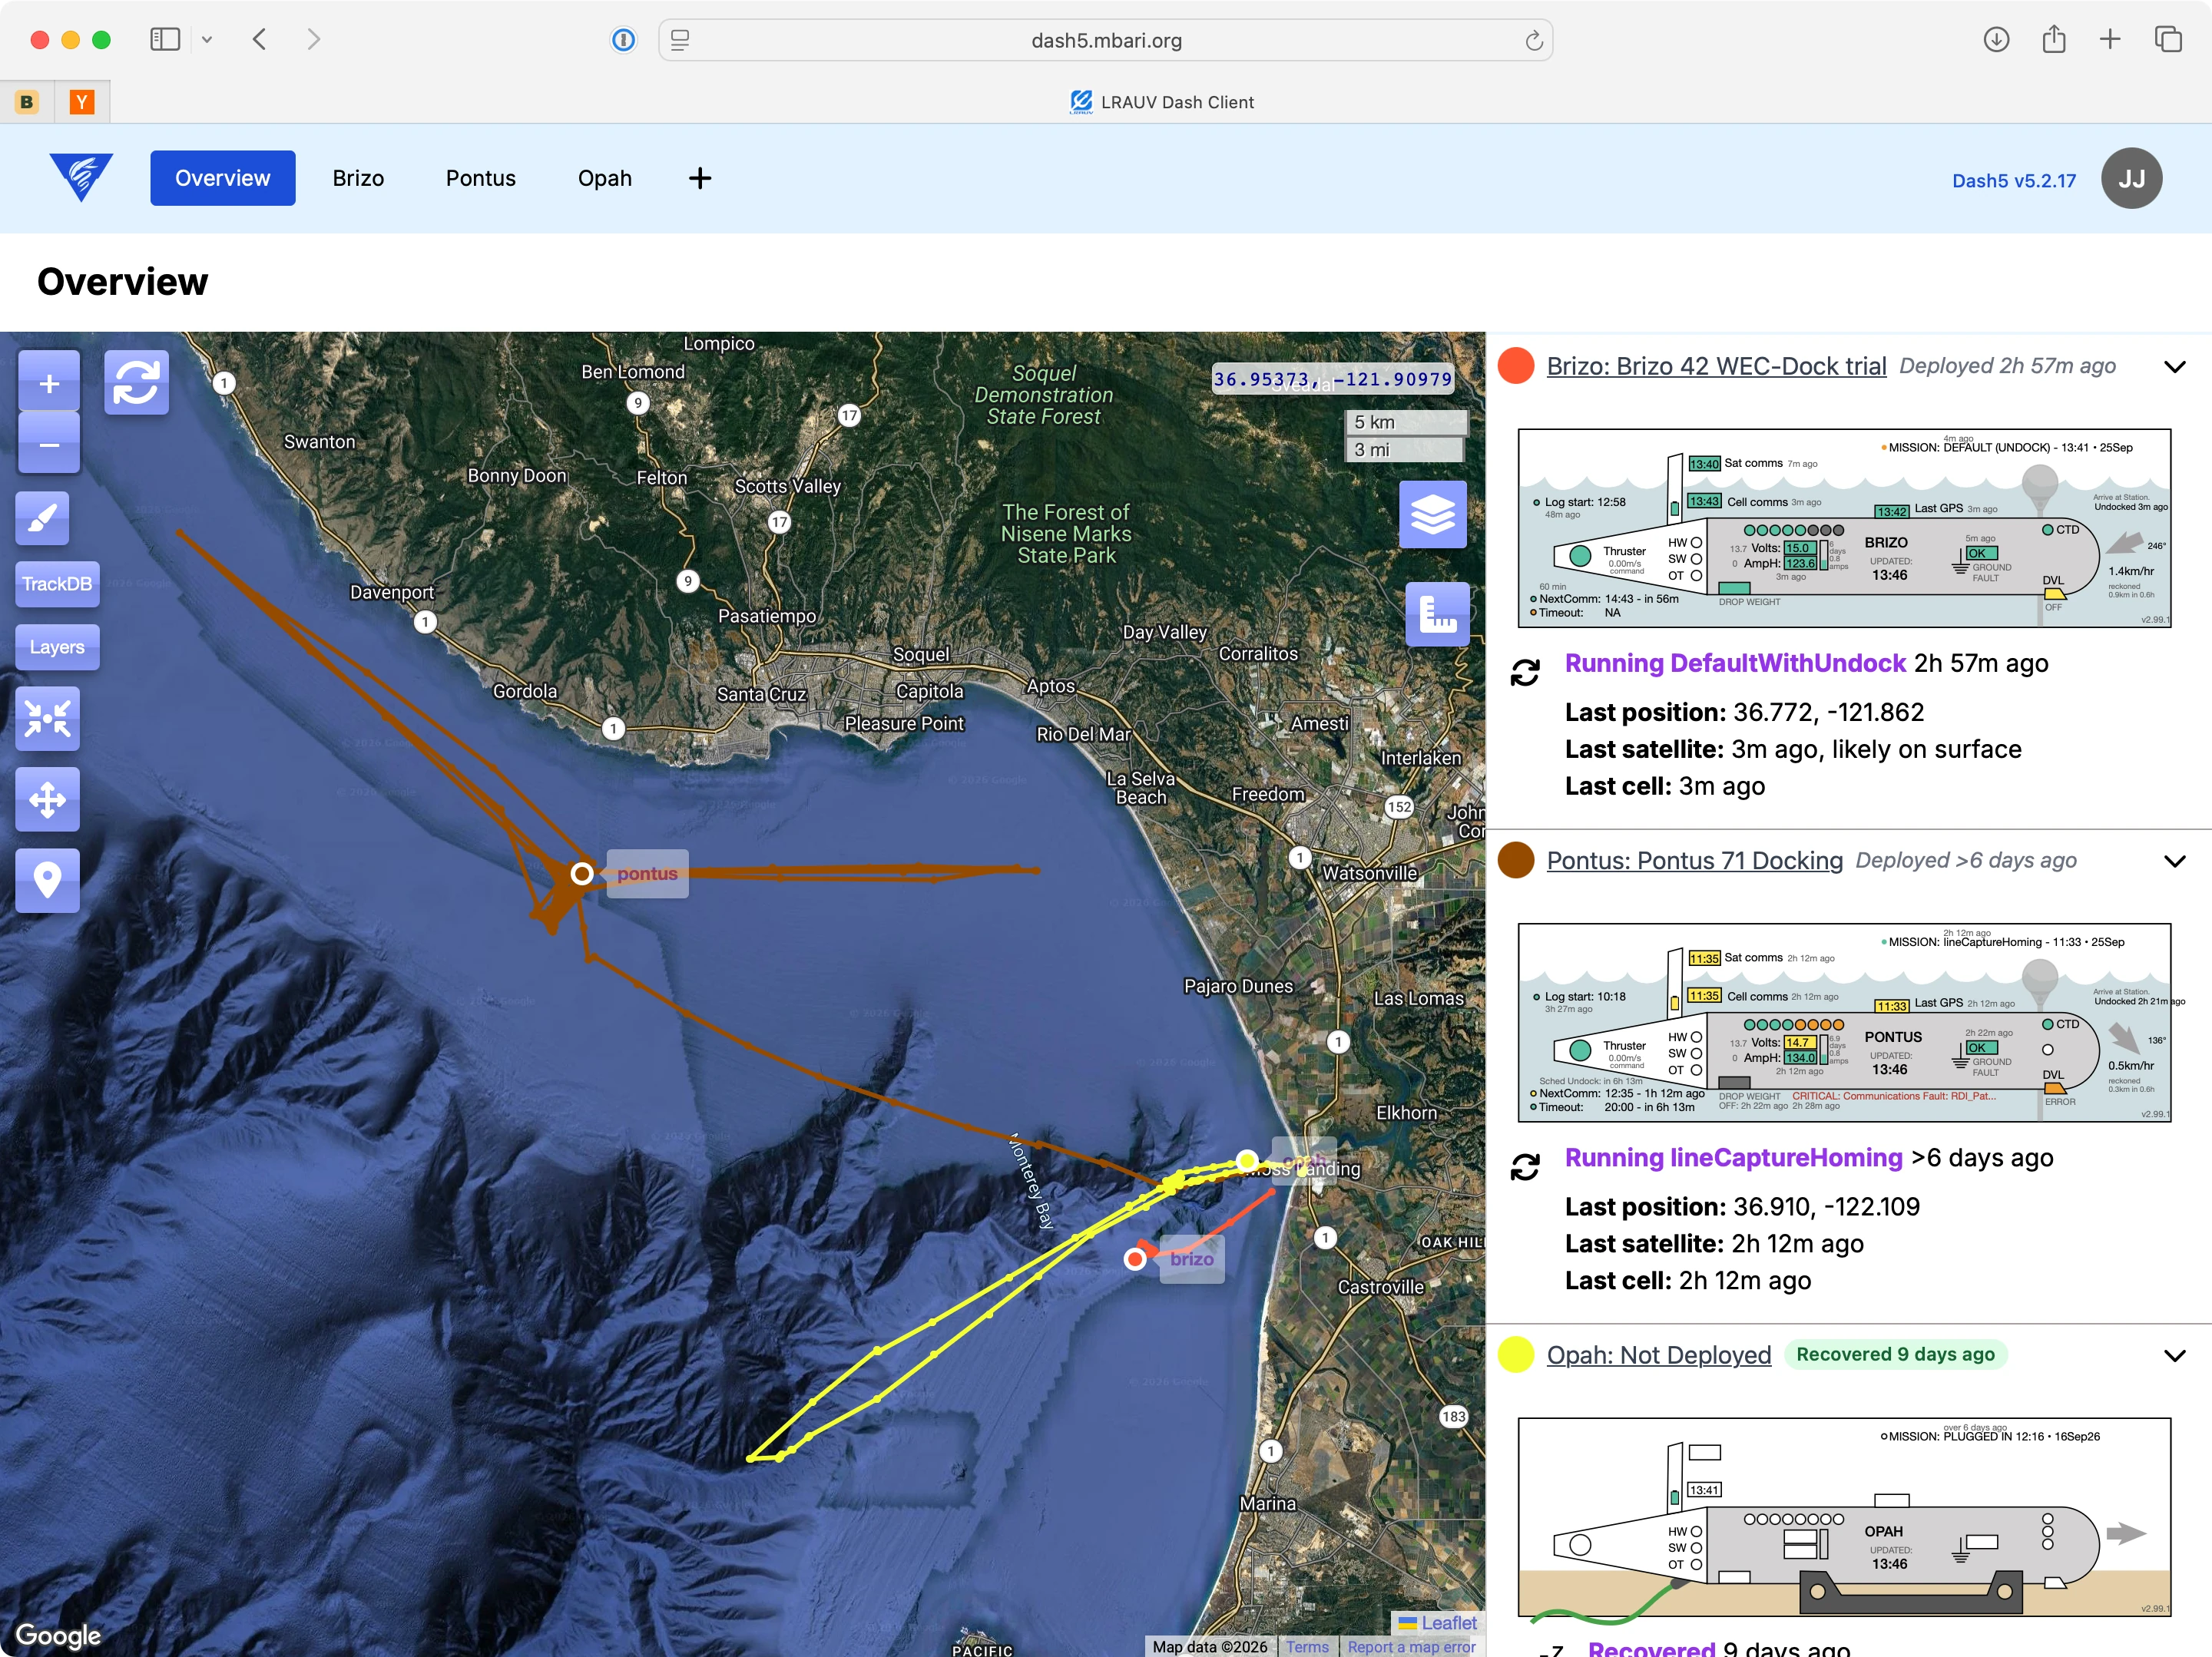Viewport: 2212px width, 1657px height.
Task: Open the Pontus vehicle diagram thumbnail
Action: (x=1844, y=1022)
